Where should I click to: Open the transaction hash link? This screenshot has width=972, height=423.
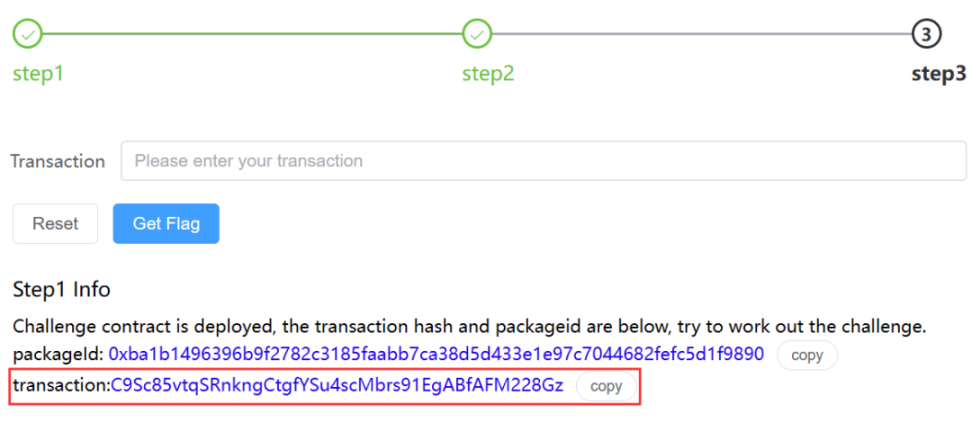(337, 385)
